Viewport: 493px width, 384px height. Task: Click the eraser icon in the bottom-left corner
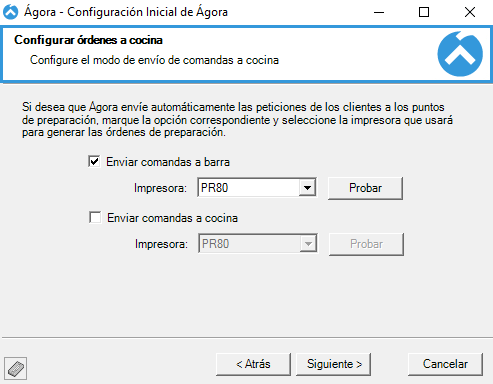tap(15, 368)
